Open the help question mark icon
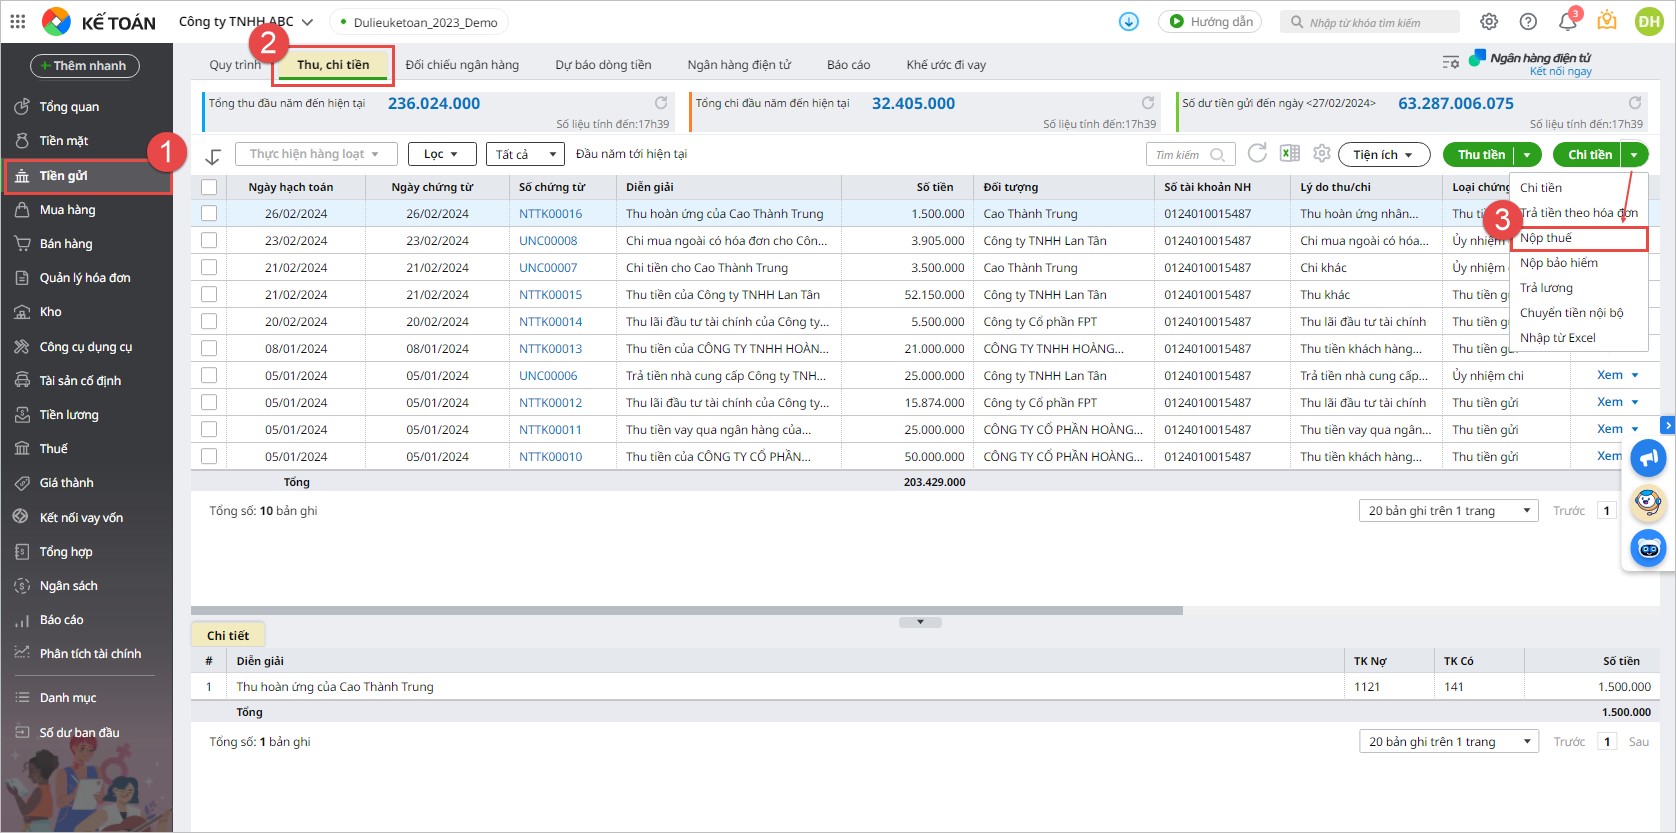 (x=1528, y=21)
